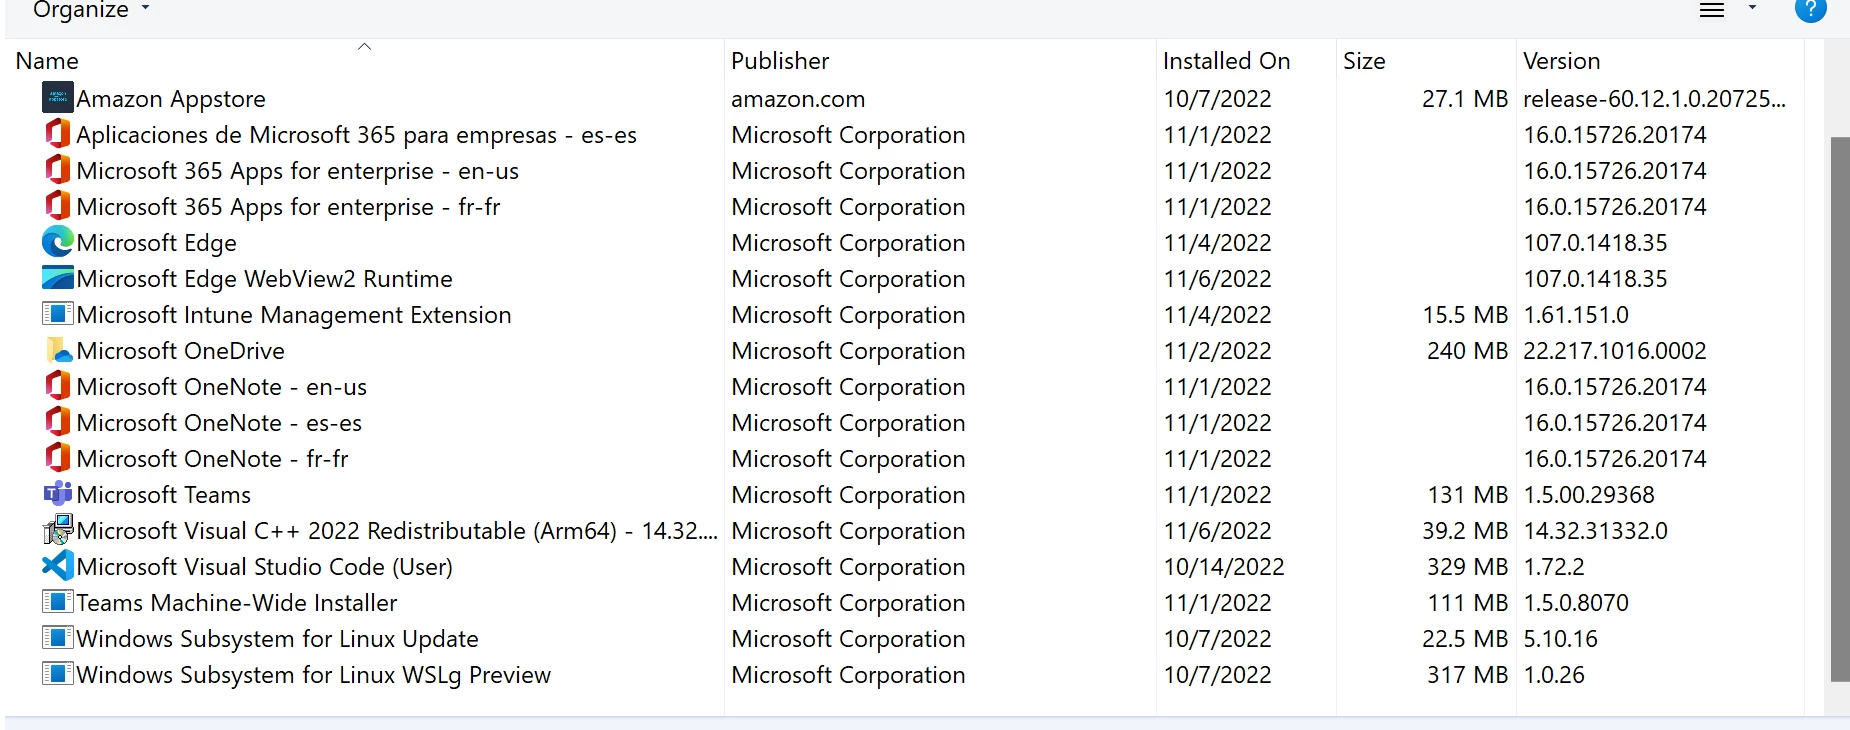
Task: Select Microsoft 365 Apps for enterprise - fr-fr
Action: tap(288, 207)
